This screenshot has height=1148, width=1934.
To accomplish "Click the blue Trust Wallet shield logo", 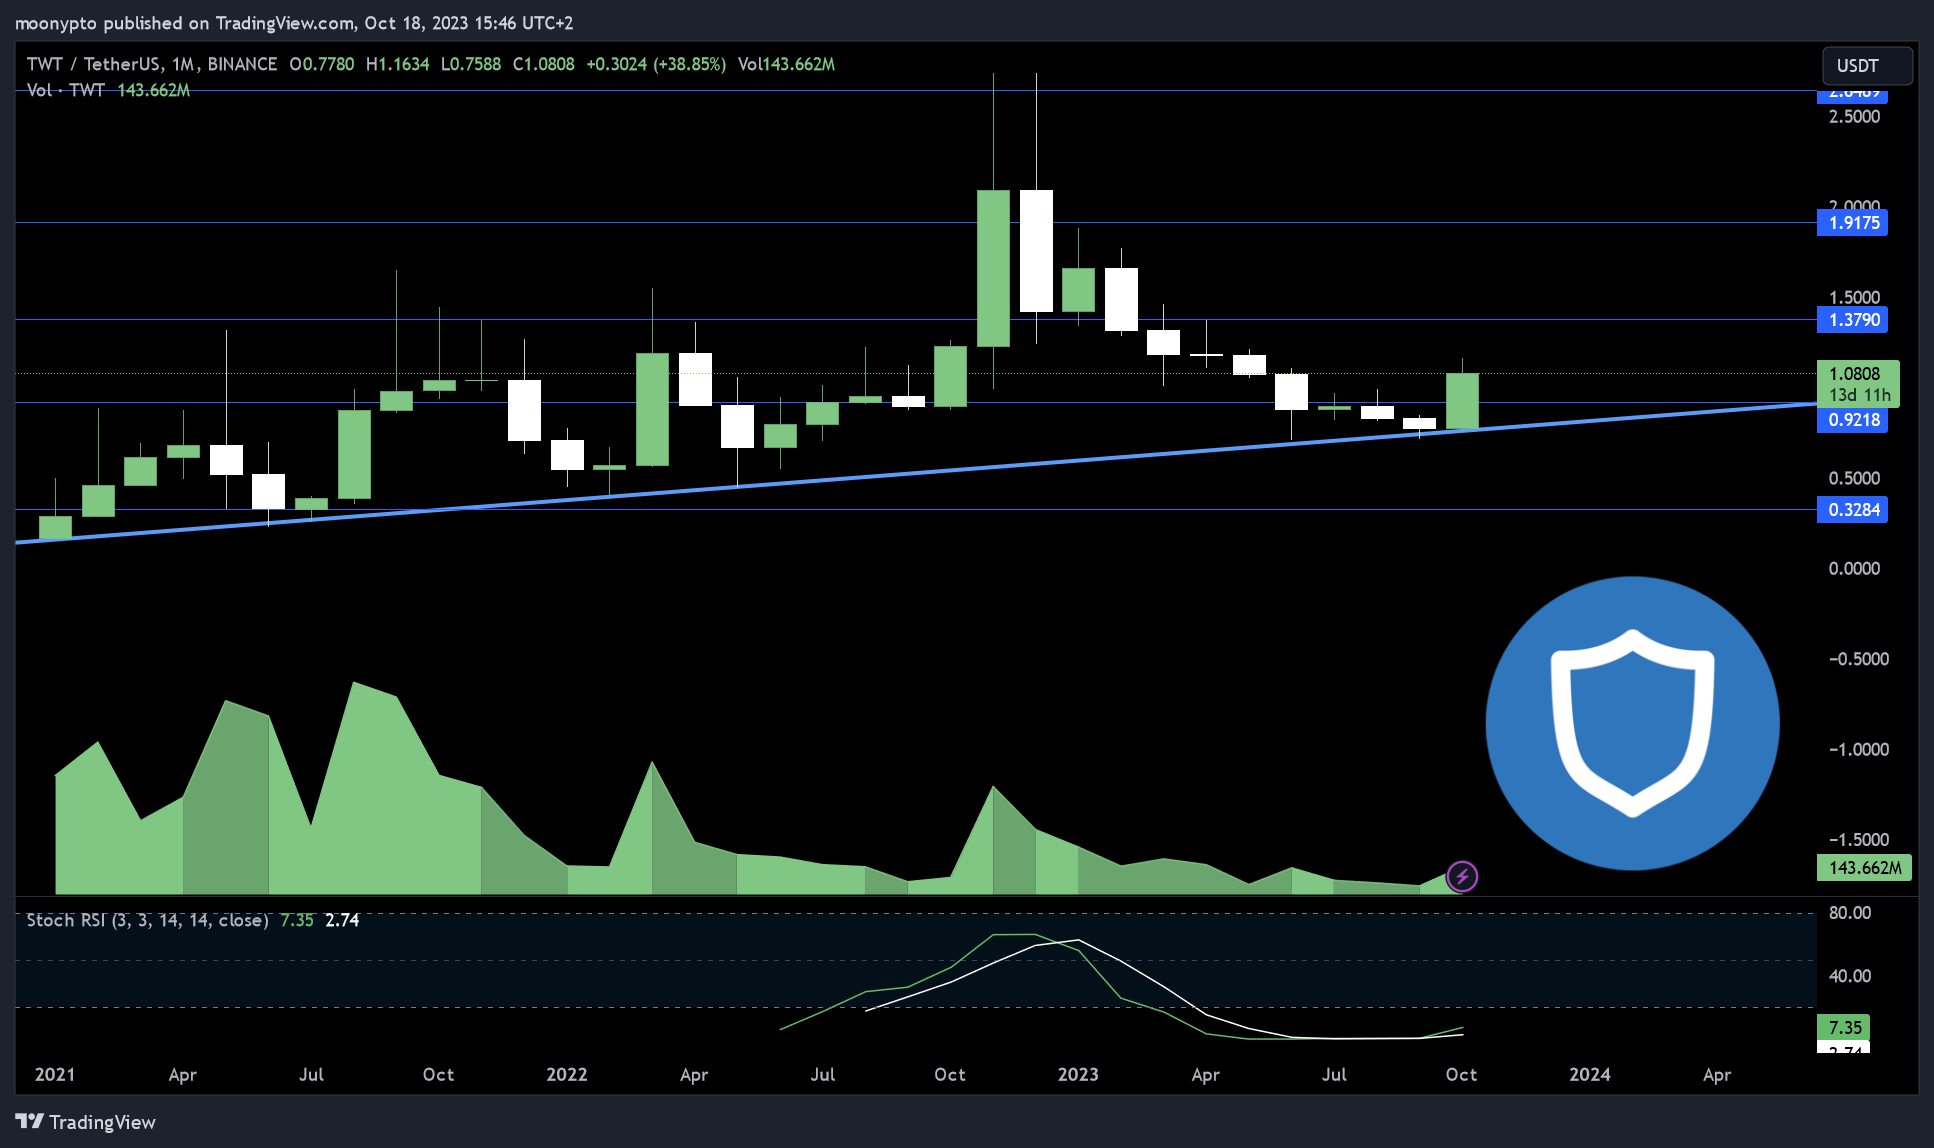I will click(1632, 723).
